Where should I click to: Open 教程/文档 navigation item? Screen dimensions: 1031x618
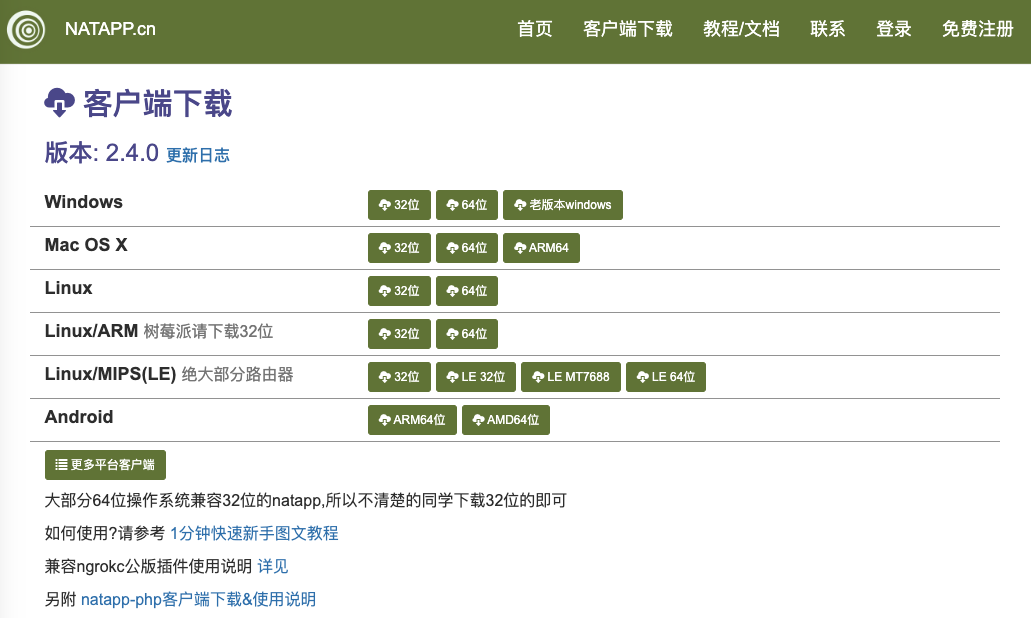[741, 29]
